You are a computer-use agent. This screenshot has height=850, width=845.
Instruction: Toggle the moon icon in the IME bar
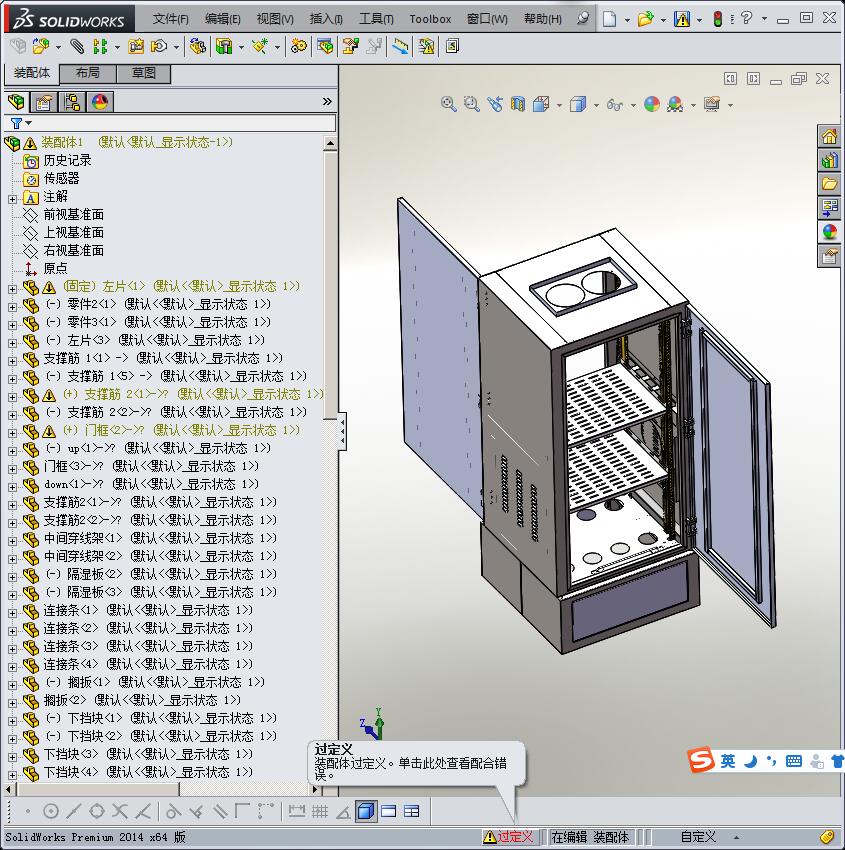pos(751,761)
